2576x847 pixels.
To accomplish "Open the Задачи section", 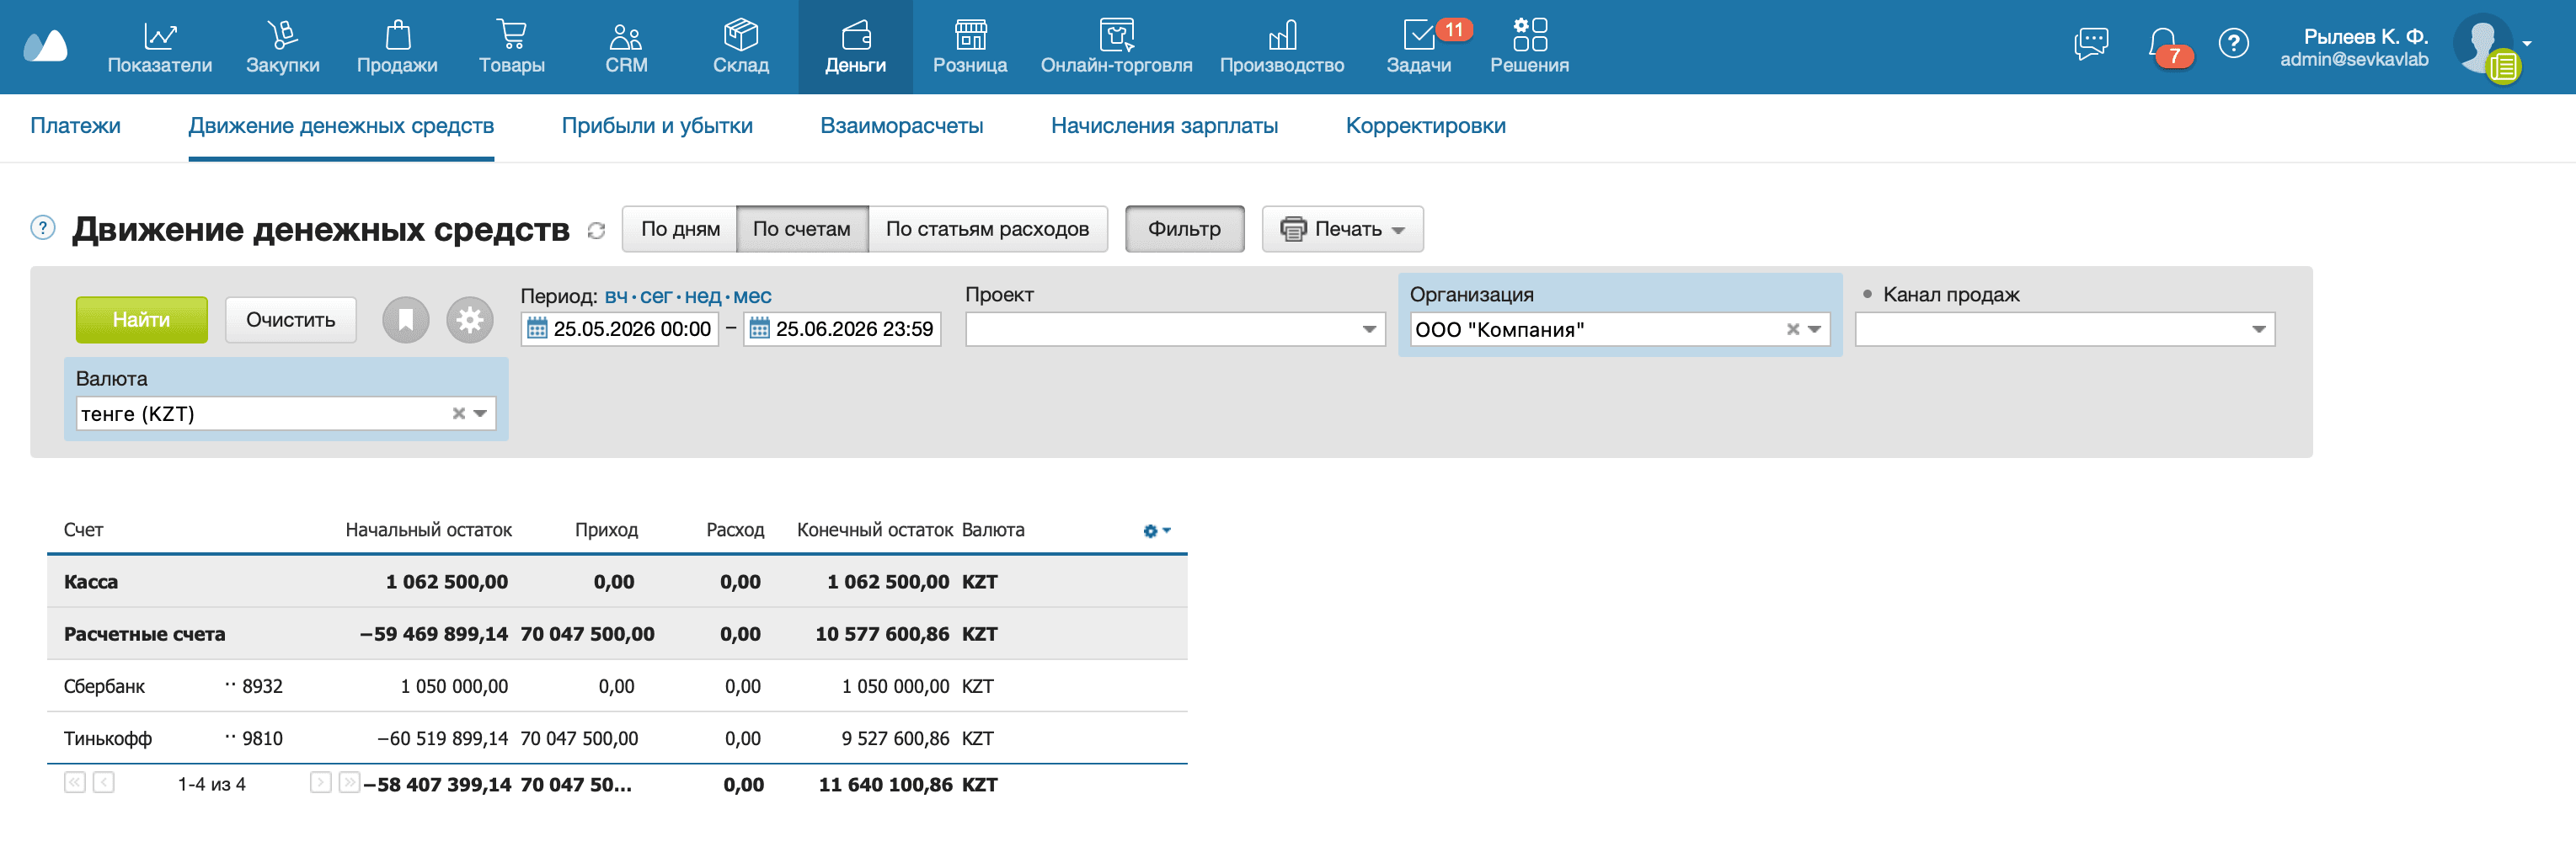I will 1419,47.
